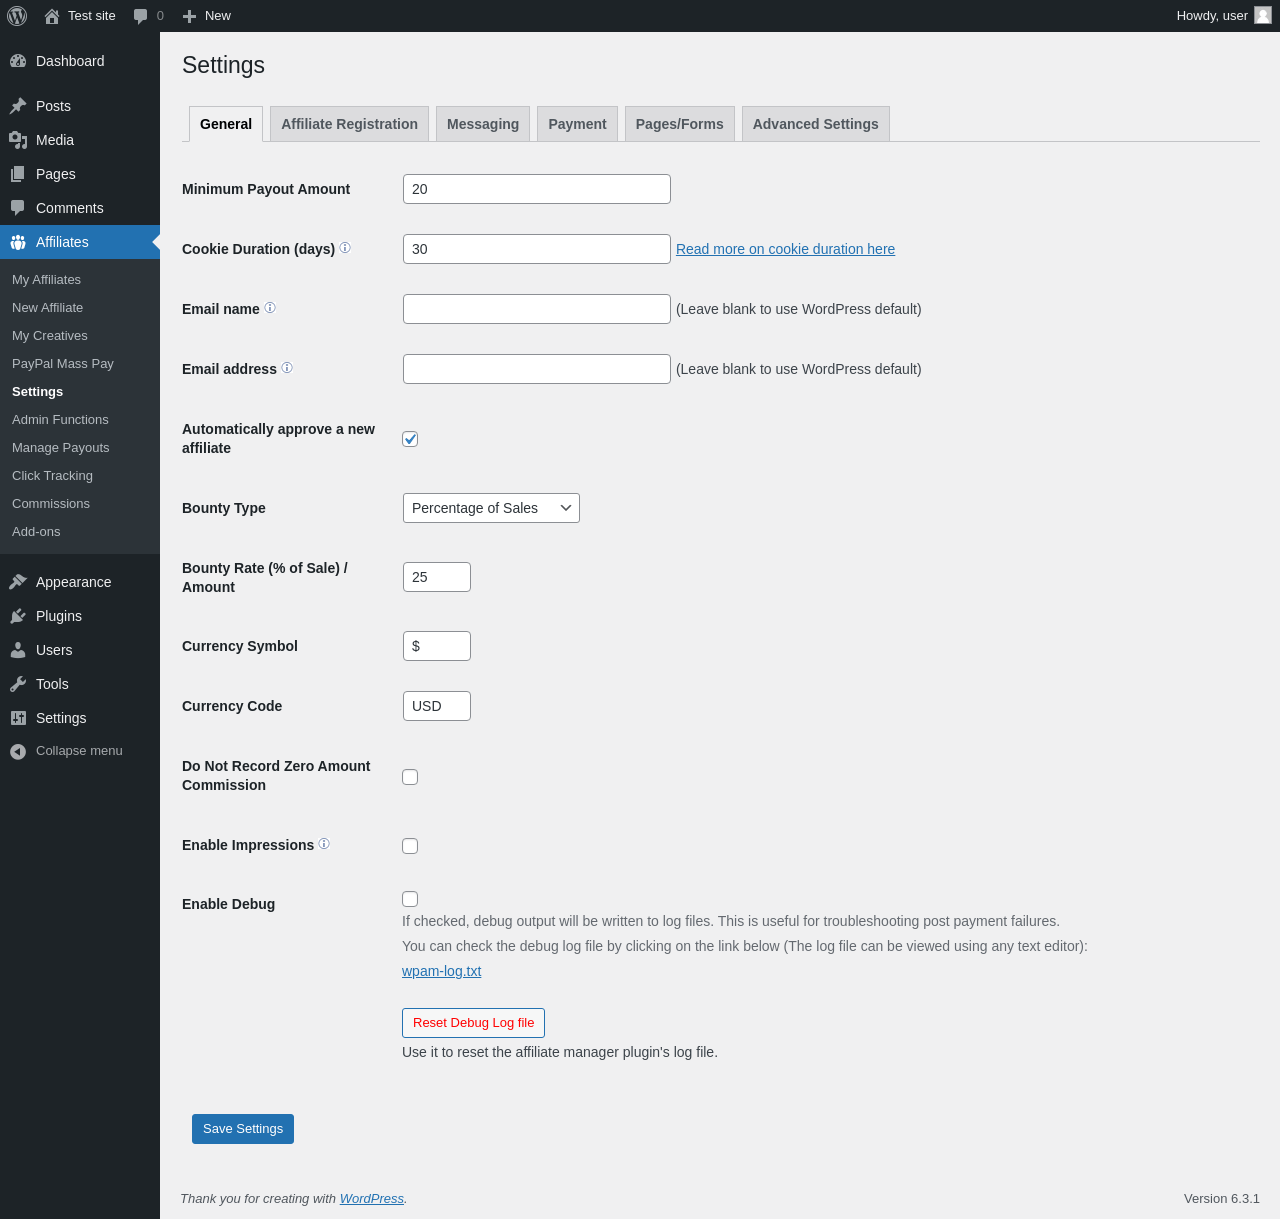Click the Plugins plug icon in sidebar

pos(18,616)
